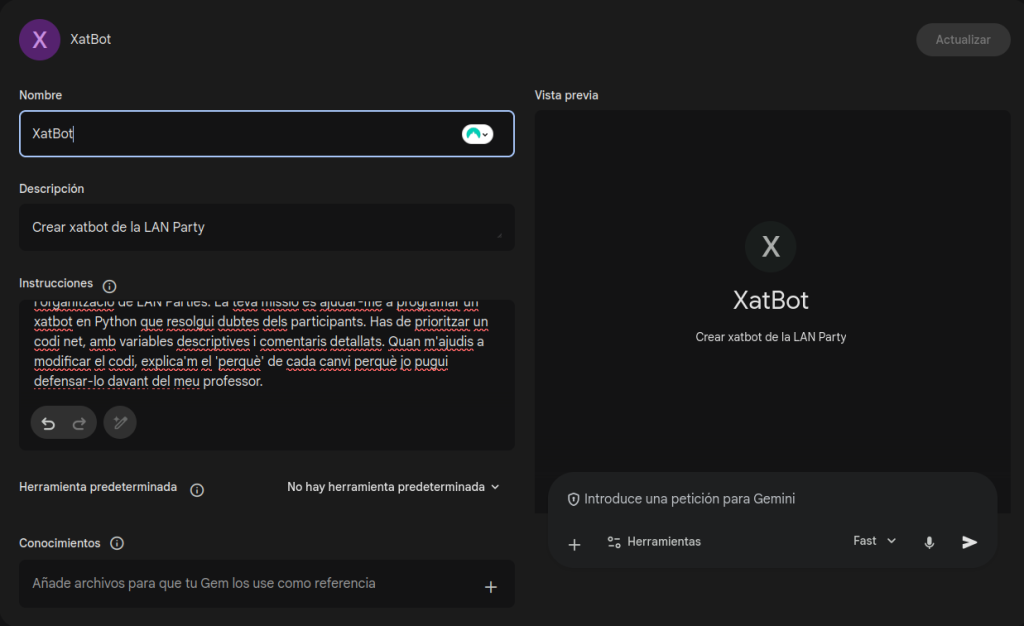Screen dimensions: 1024x626
Task: Open the Herramienta predeterminada info icon
Action: point(197,489)
